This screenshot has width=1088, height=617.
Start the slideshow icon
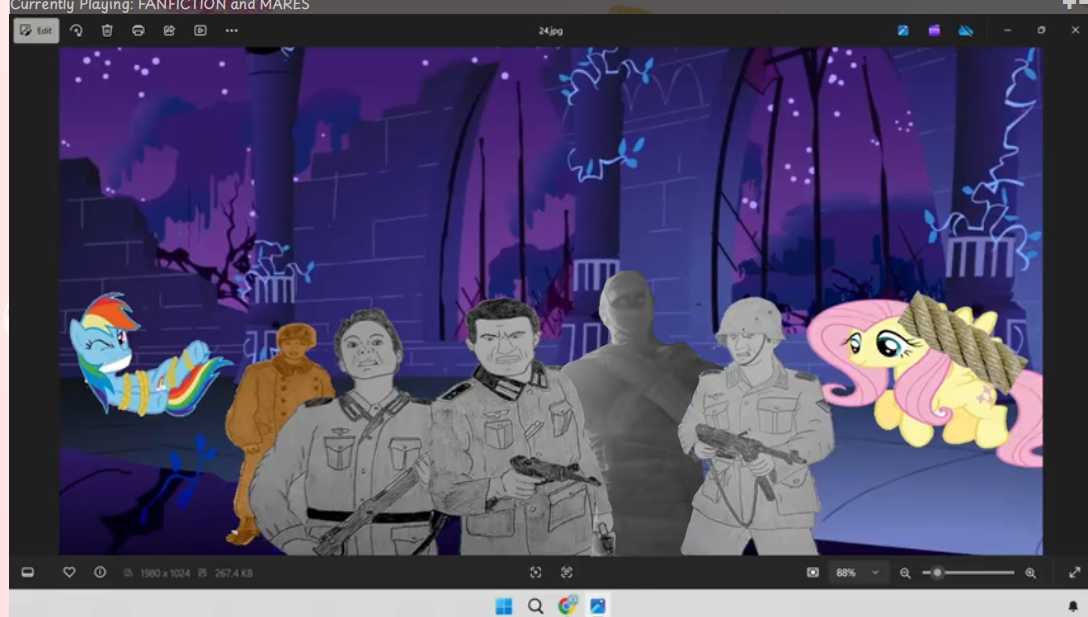click(x=201, y=31)
